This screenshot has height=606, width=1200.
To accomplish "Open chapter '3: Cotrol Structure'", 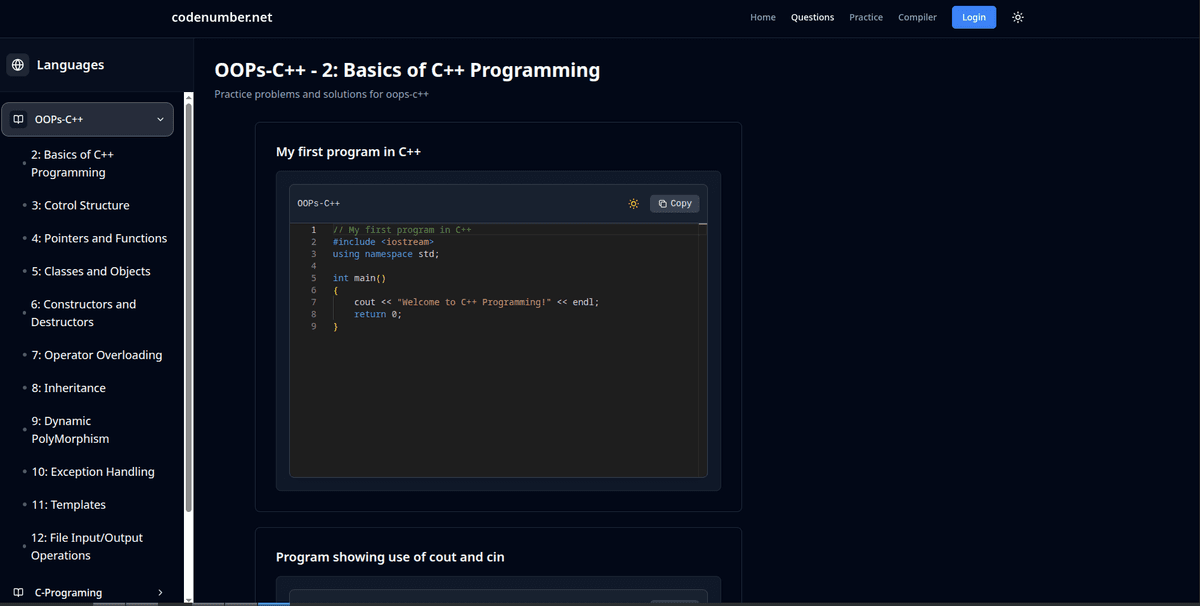I will tap(80, 205).
